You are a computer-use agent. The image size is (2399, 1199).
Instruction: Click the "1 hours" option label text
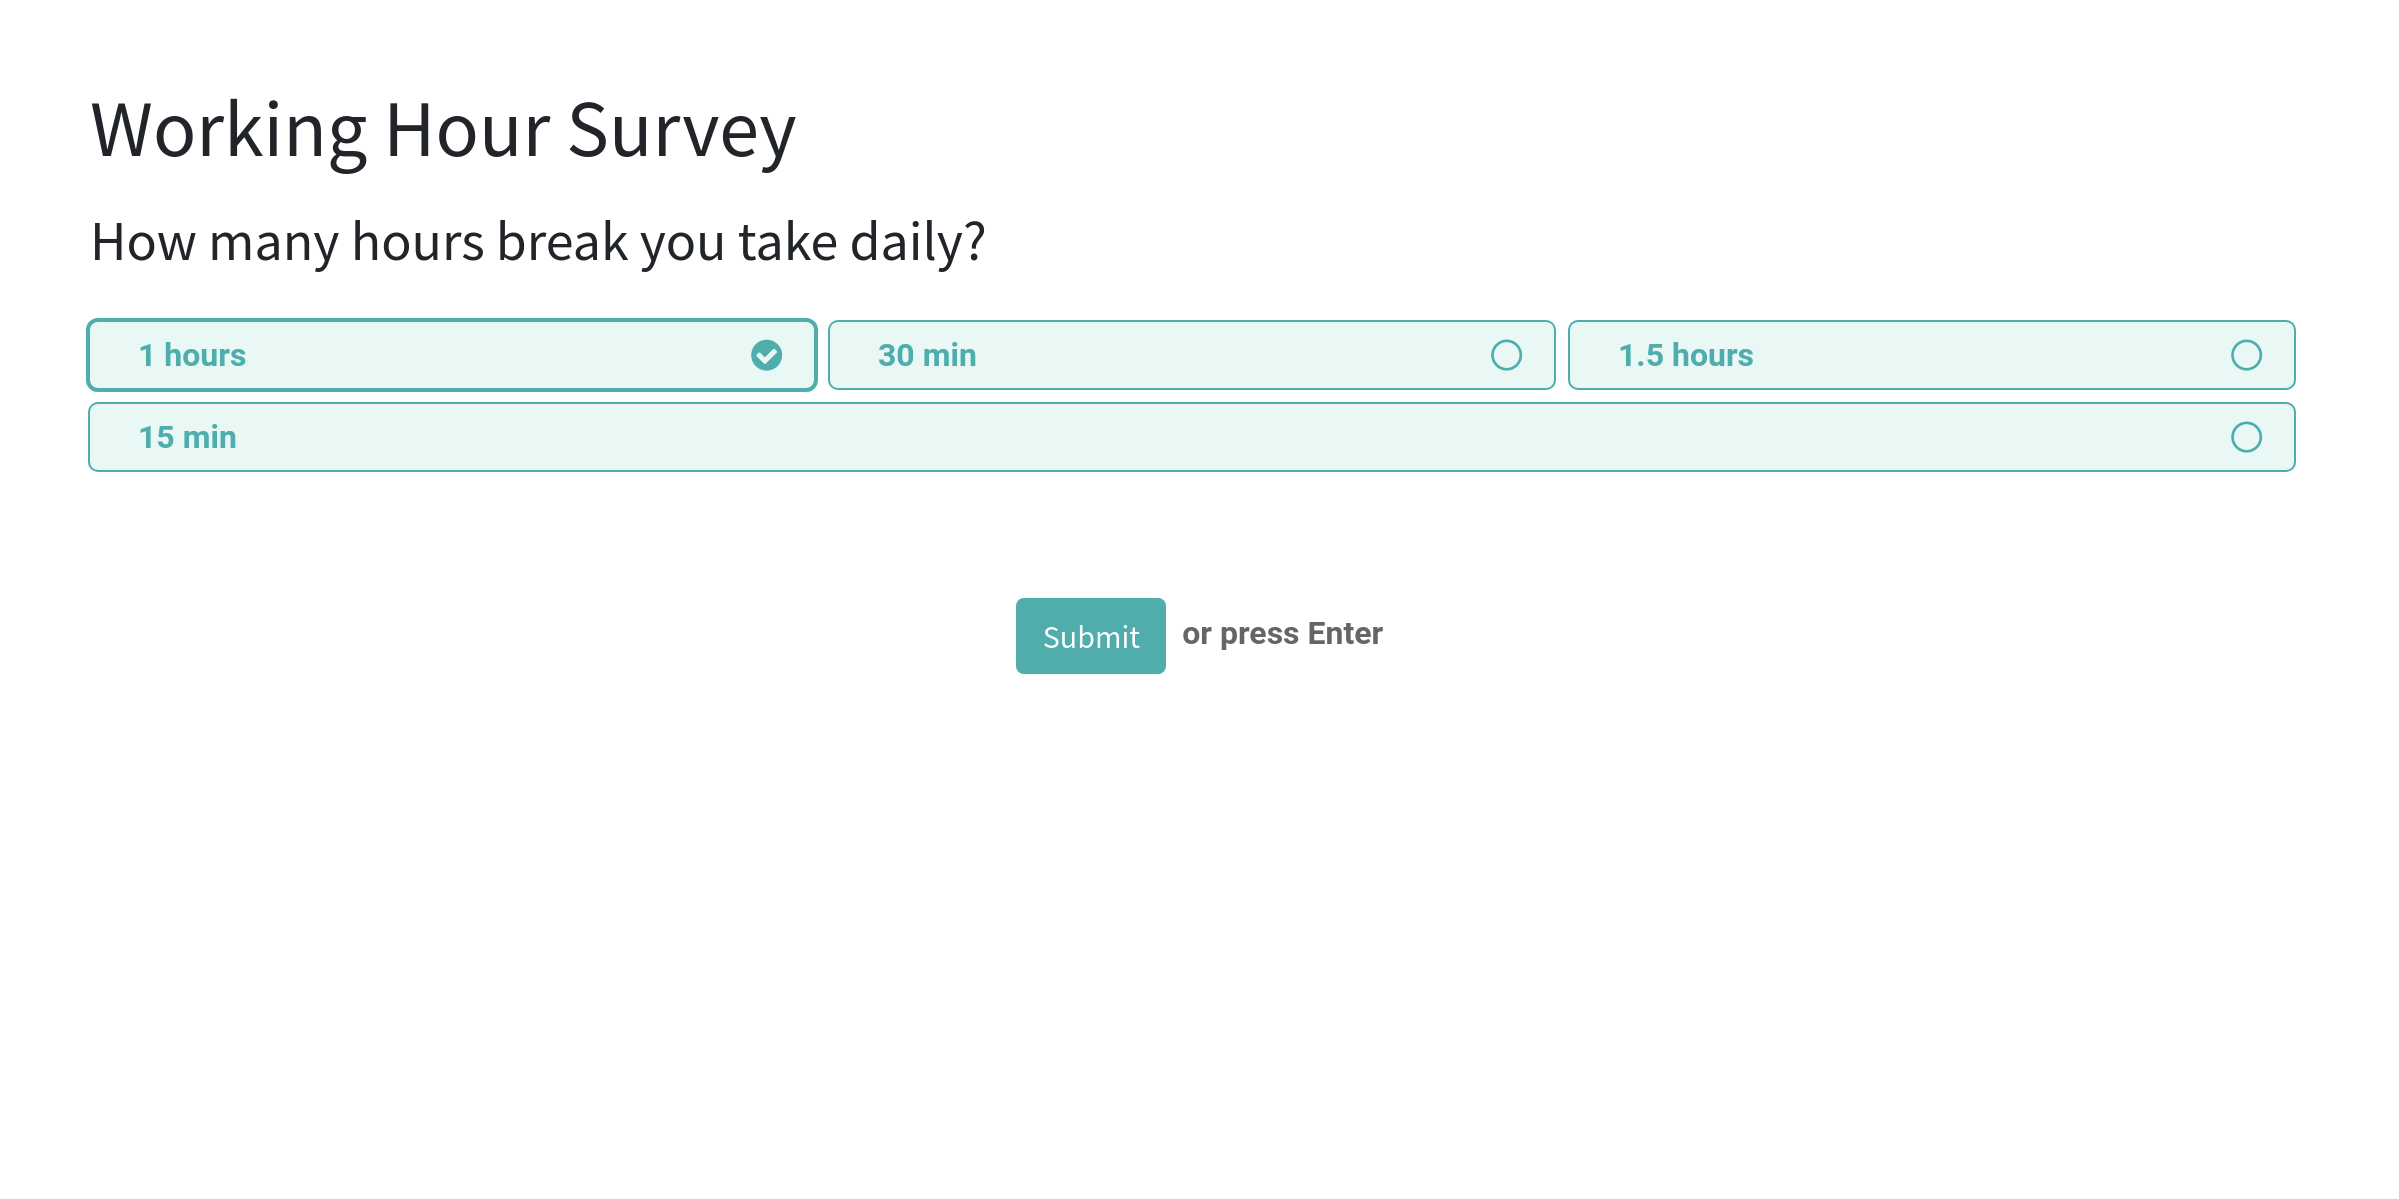tap(192, 355)
